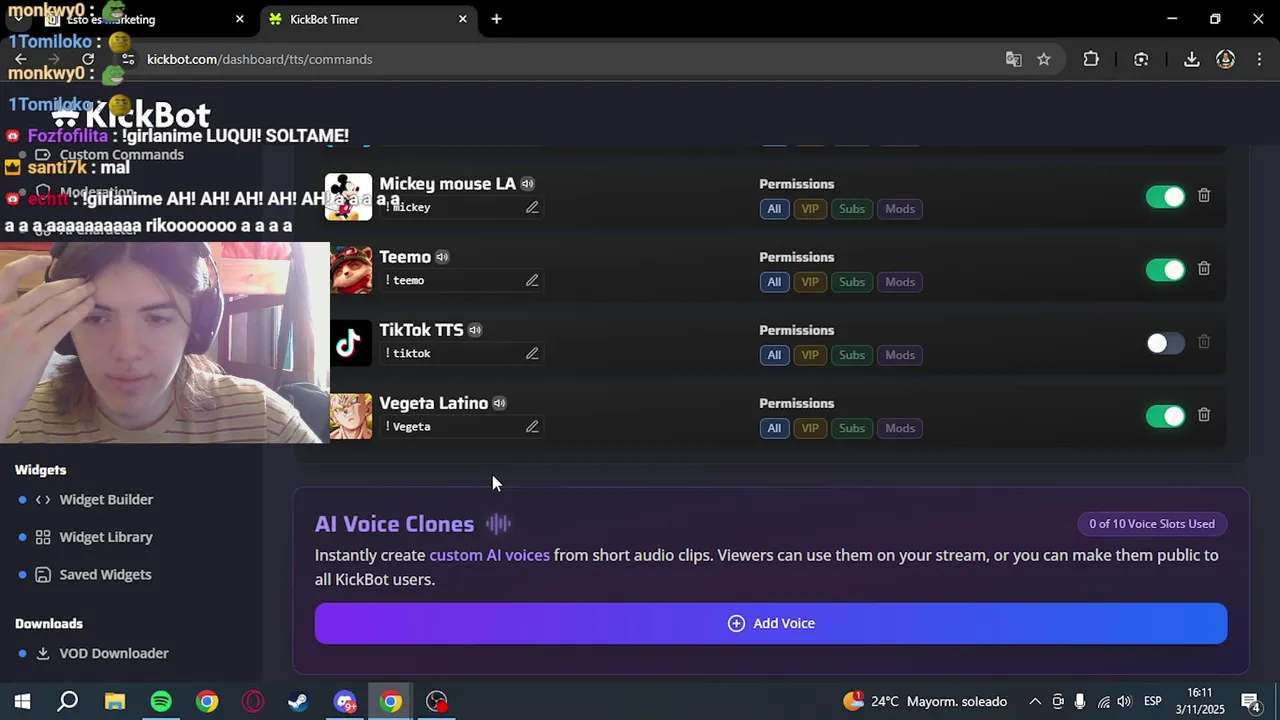Select Subs permission for TikTok TTS

852,355
